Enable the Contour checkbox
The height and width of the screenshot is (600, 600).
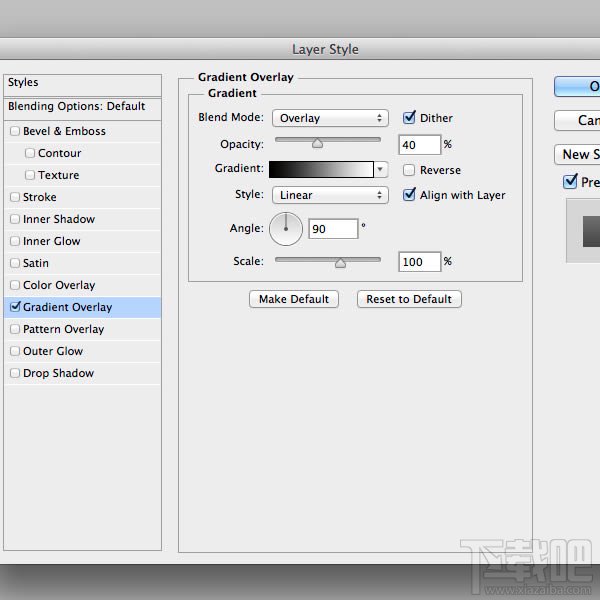(x=30, y=153)
